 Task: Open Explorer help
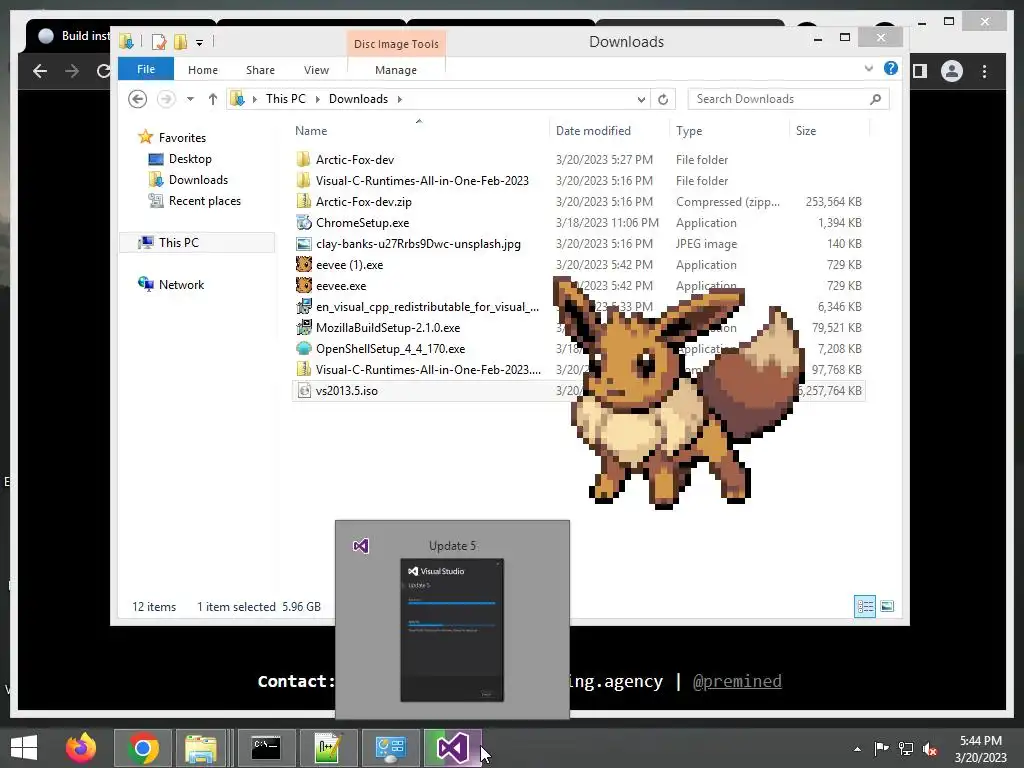pos(891,68)
